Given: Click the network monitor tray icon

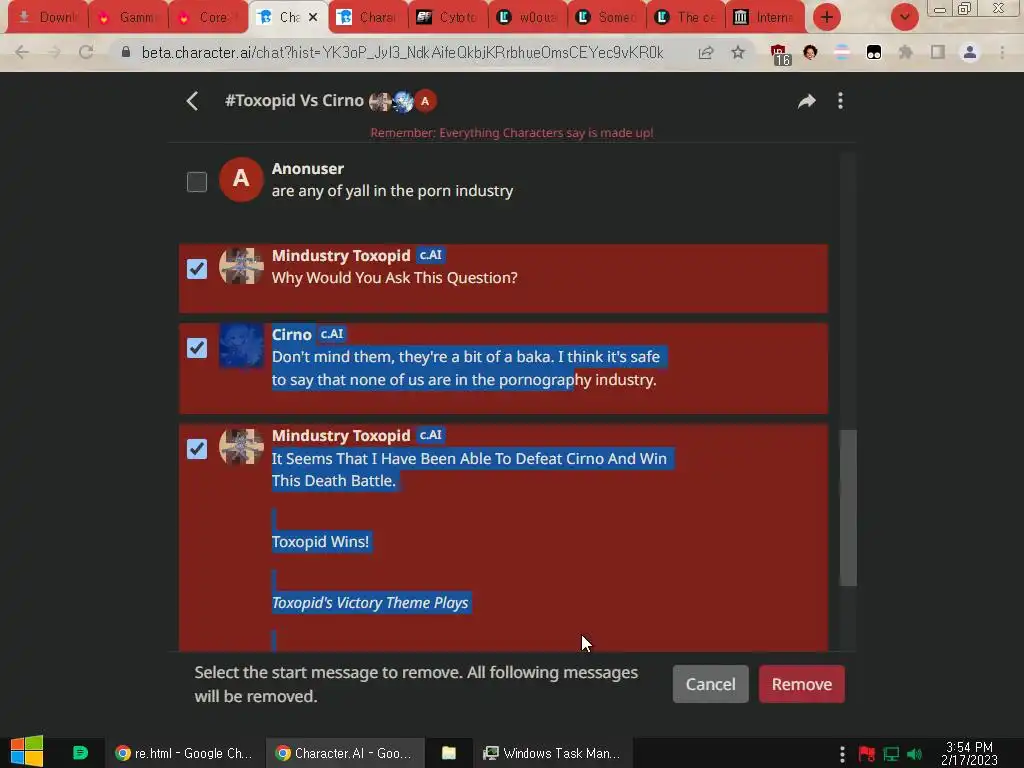Looking at the screenshot, I should point(891,754).
